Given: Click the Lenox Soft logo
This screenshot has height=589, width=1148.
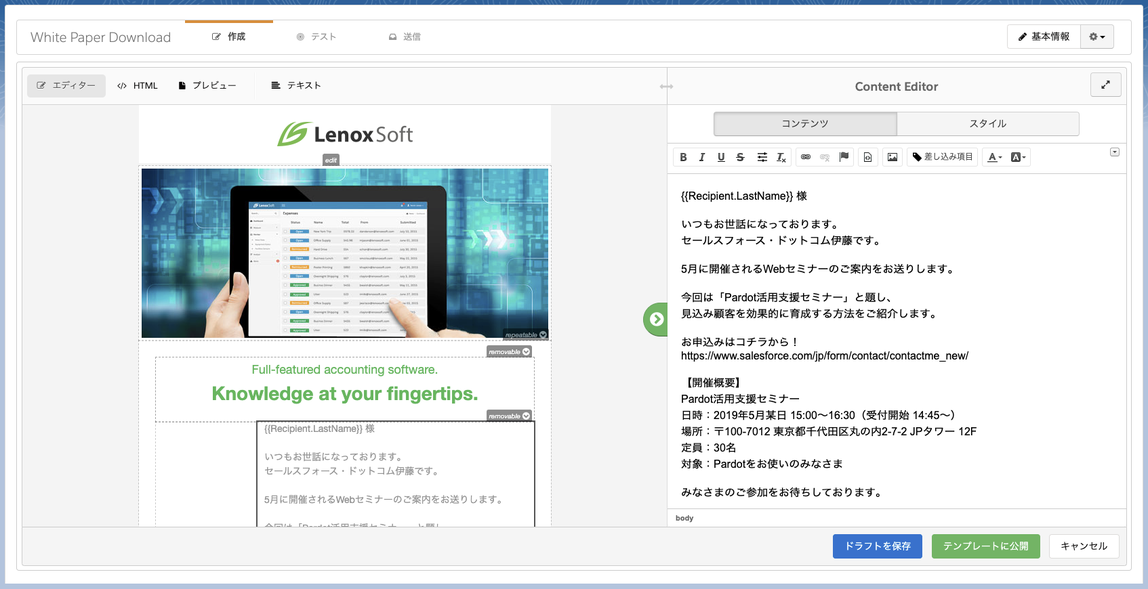Looking at the screenshot, I should 345,134.
